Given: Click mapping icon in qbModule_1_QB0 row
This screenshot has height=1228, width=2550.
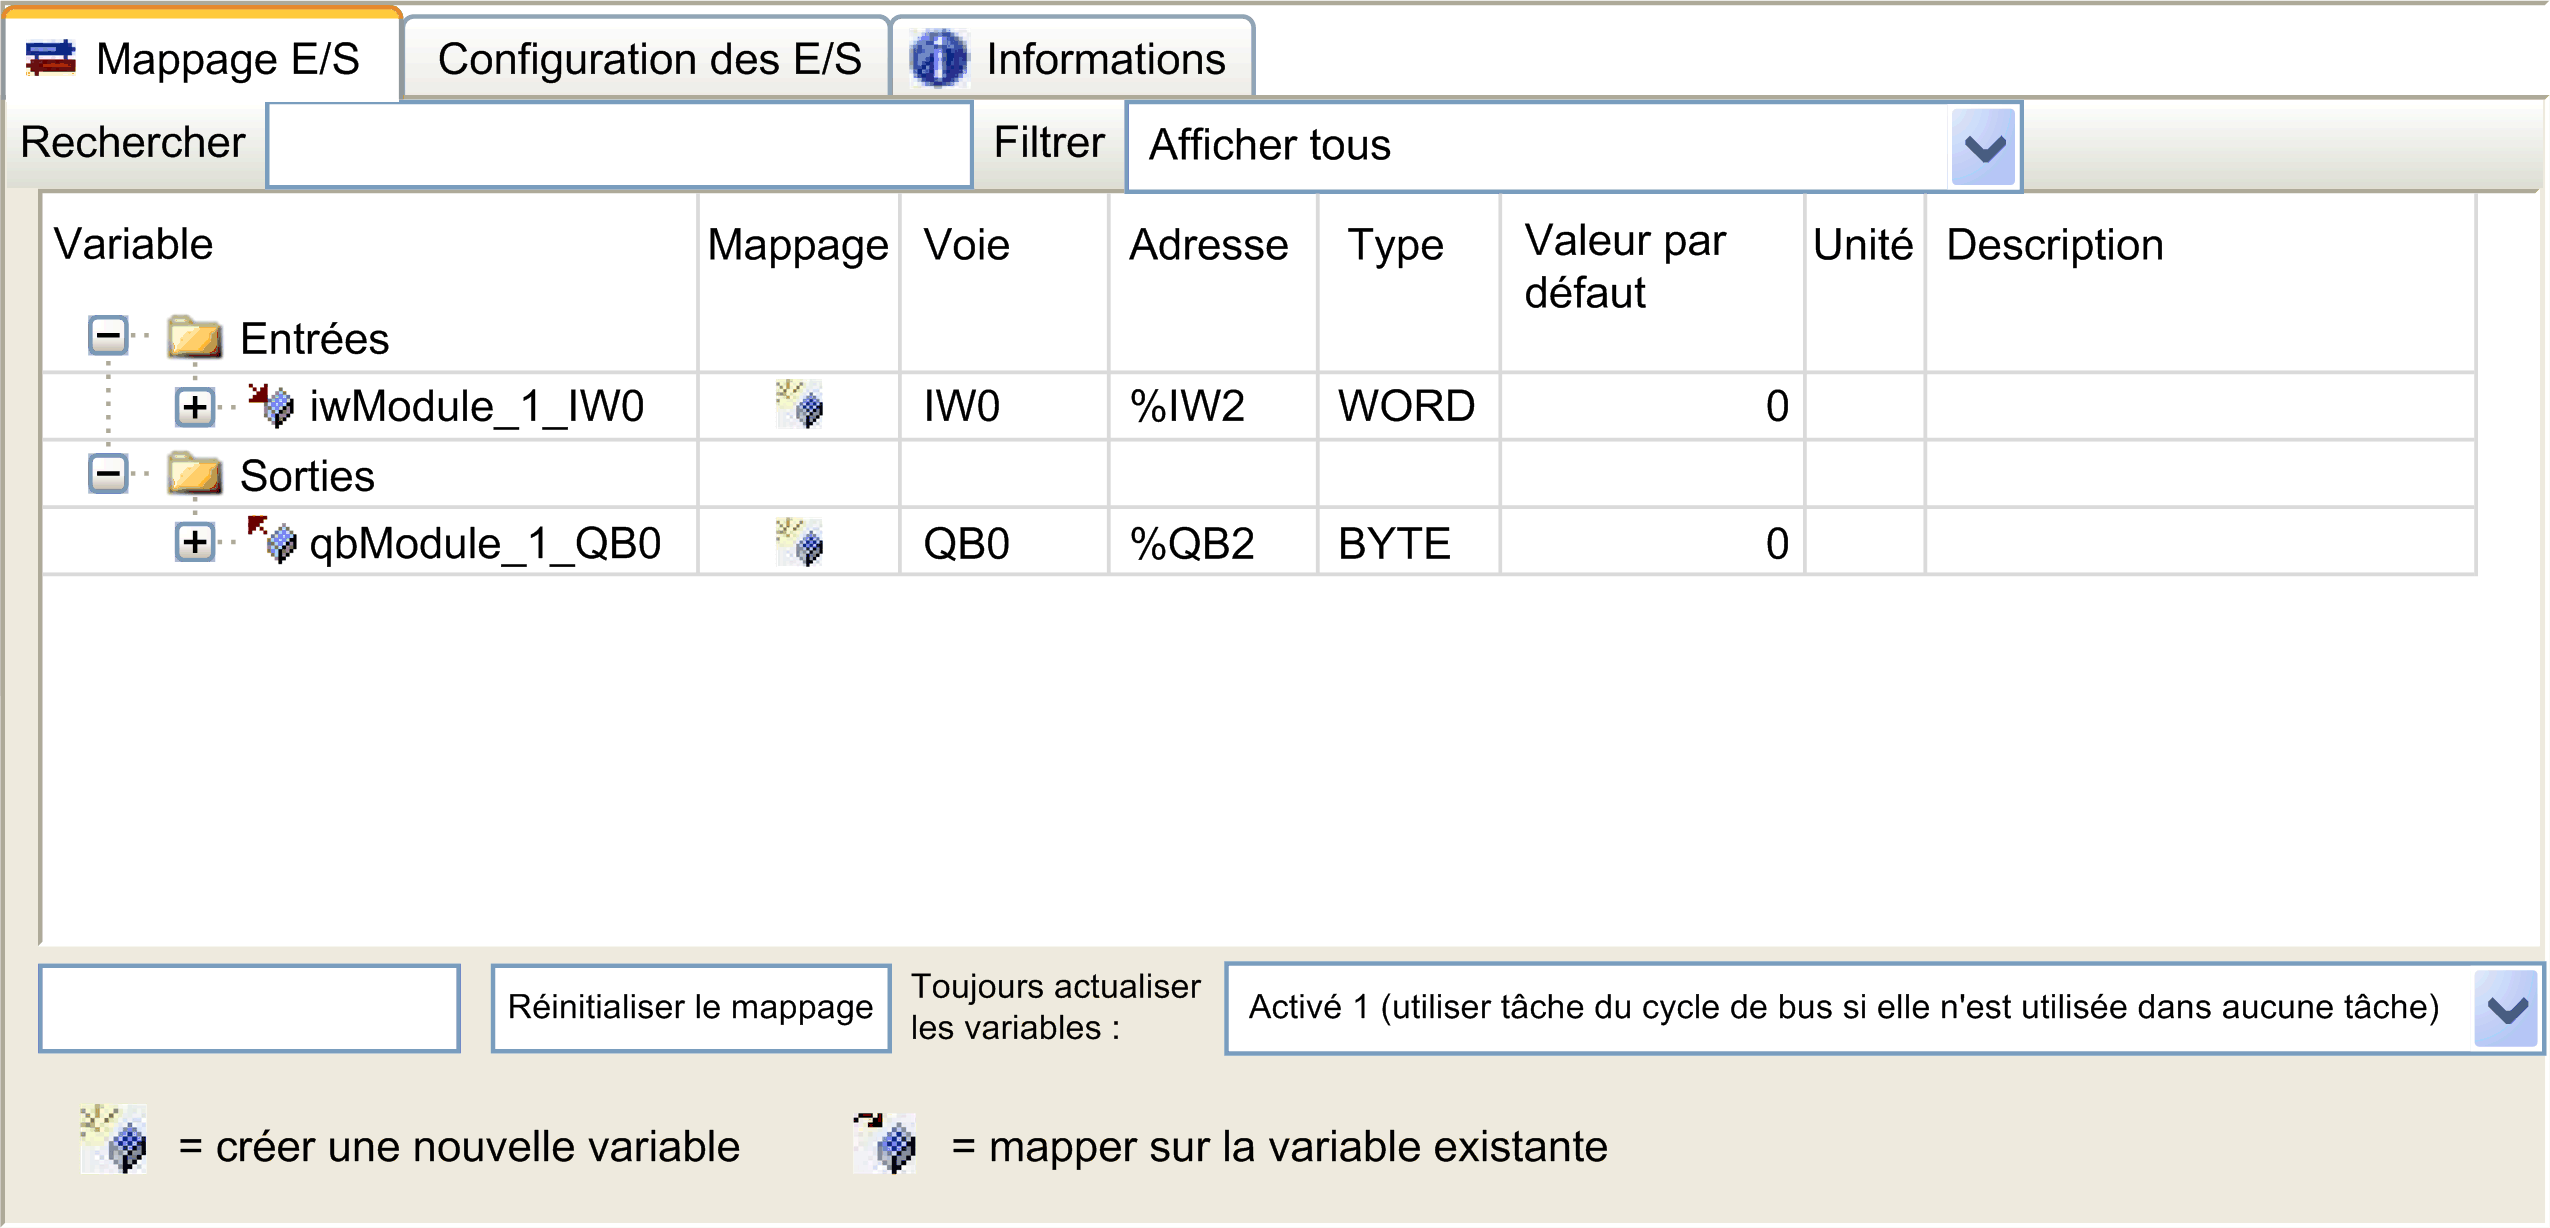Looking at the screenshot, I should 800,542.
